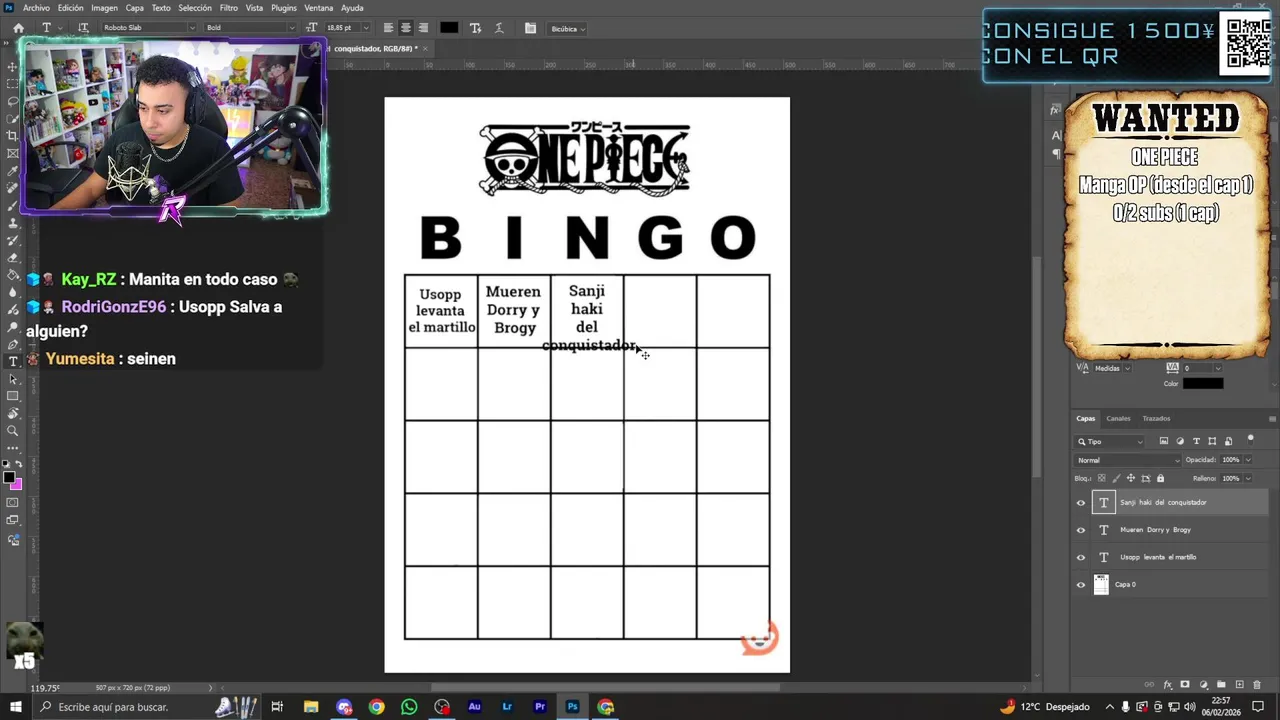Select the Rectangular Marquee tool

(13, 84)
